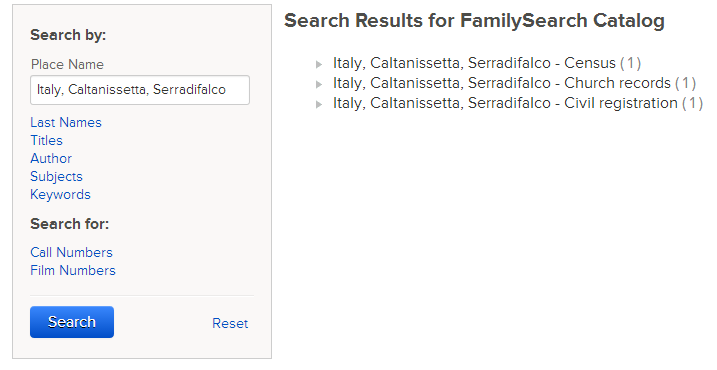The image size is (717, 370).
Task: Add Titles search criterion
Action: pos(46,140)
